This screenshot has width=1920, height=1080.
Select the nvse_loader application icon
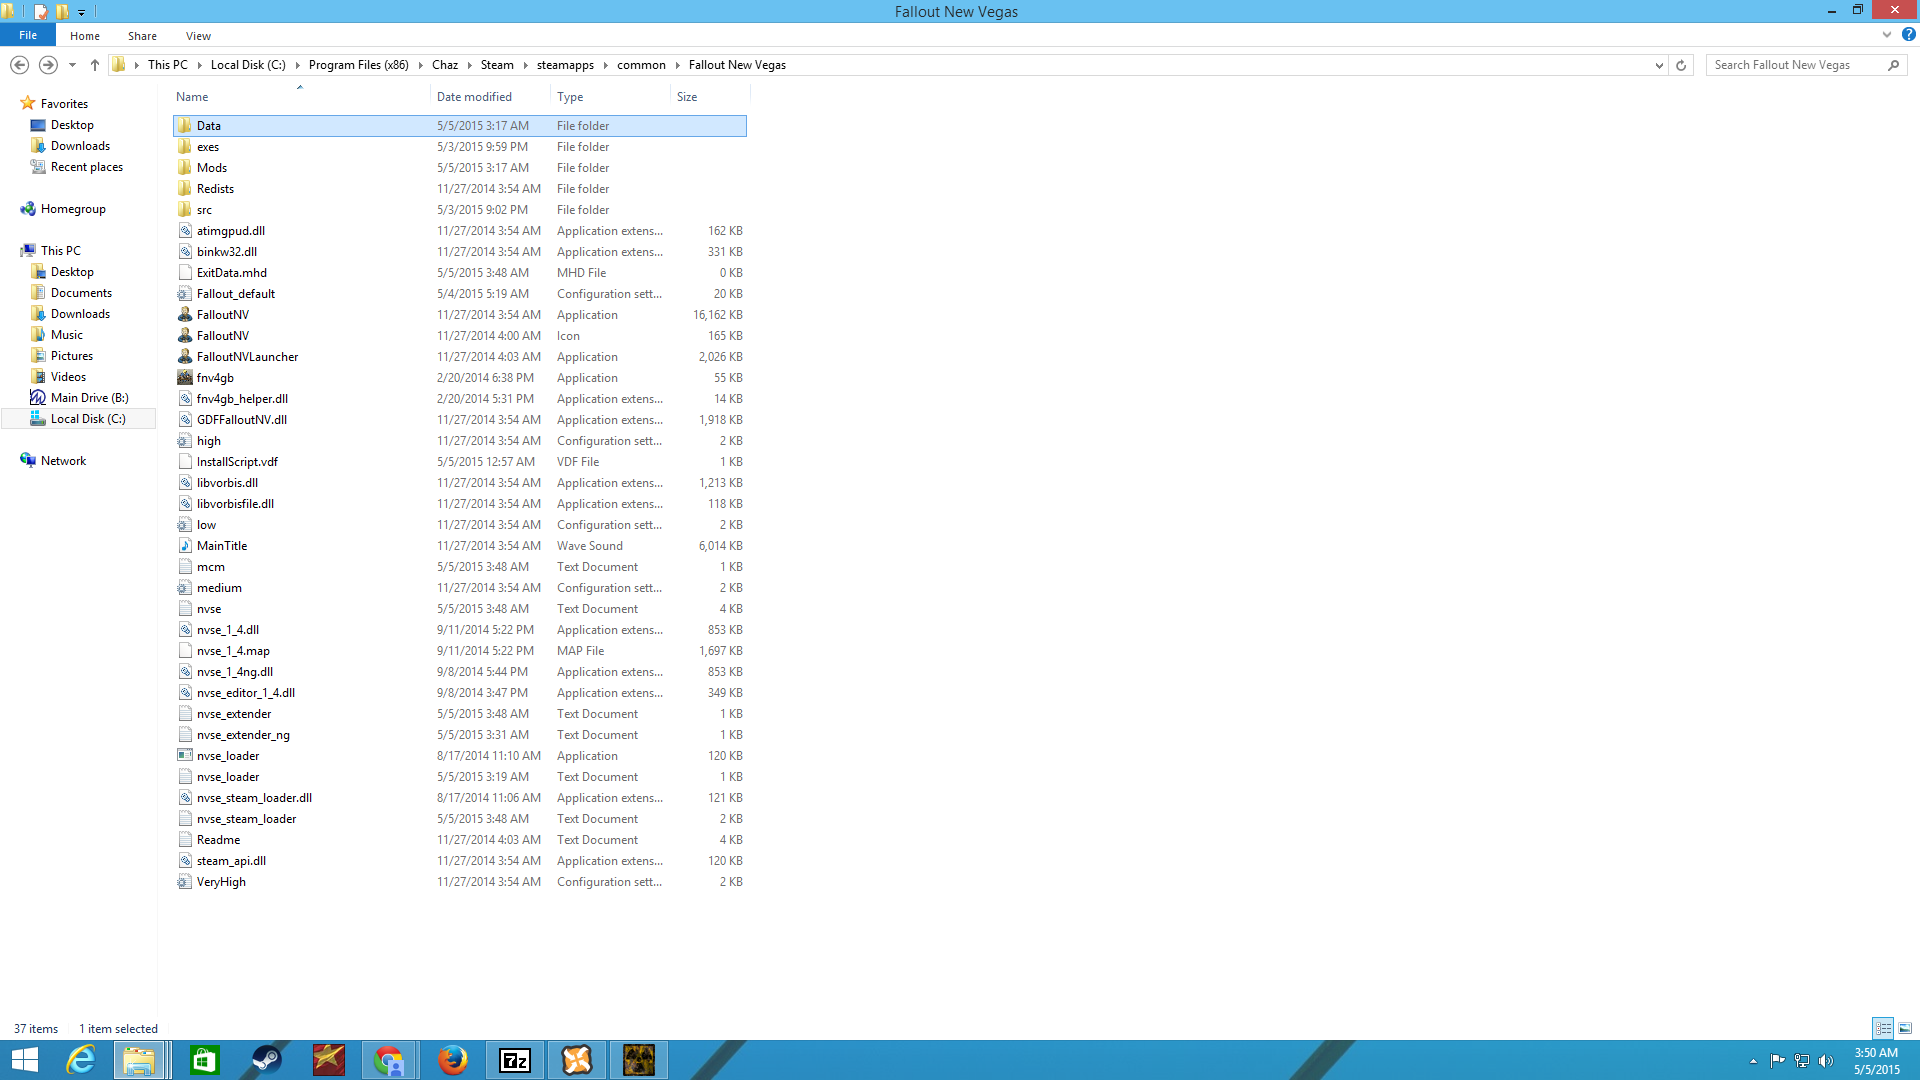click(185, 756)
